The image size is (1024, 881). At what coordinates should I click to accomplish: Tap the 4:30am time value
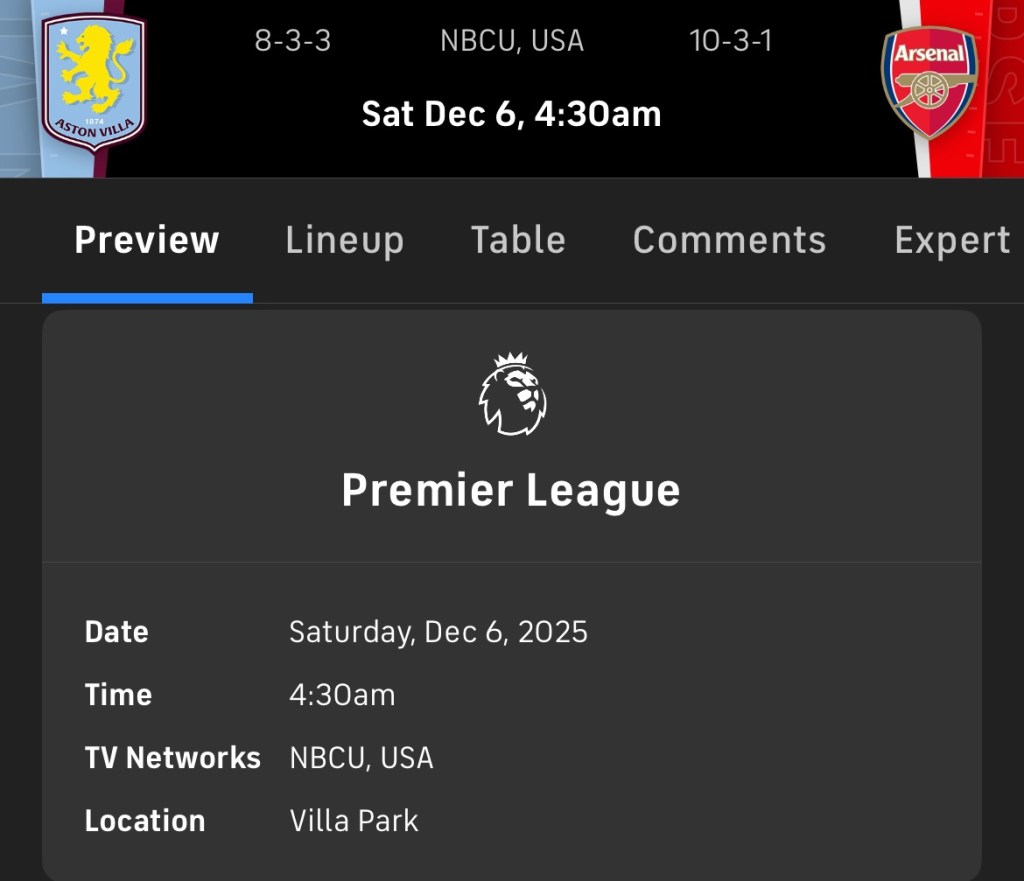[342, 695]
